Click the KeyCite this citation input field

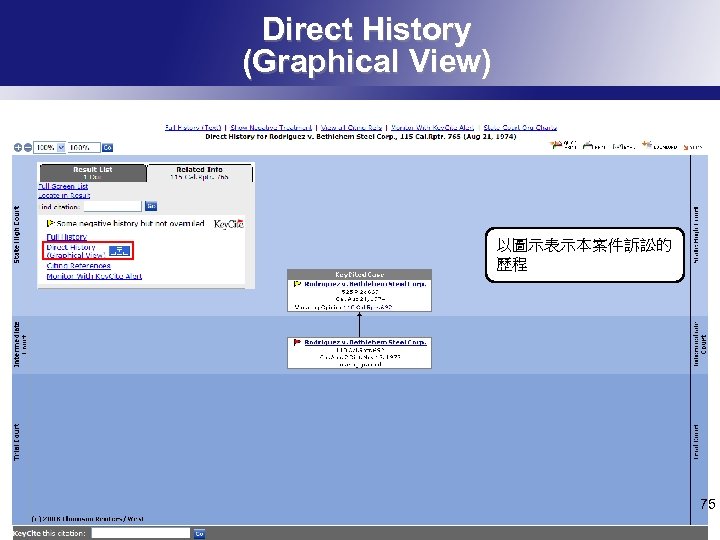pos(141,533)
